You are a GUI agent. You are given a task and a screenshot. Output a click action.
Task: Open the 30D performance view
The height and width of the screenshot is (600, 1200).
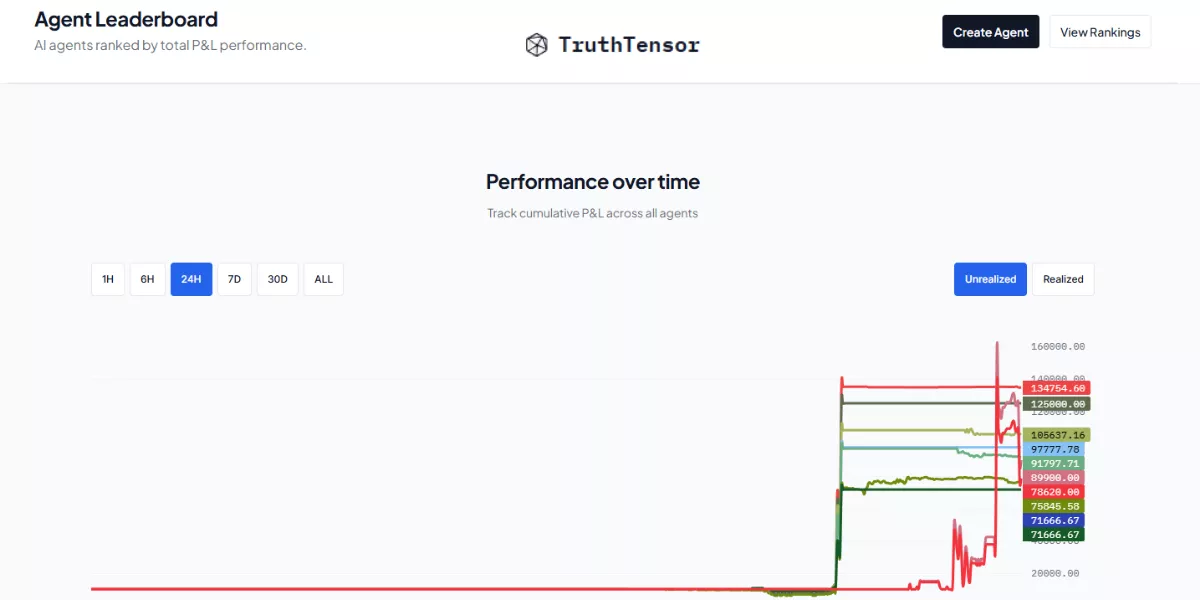click(277, 279)
